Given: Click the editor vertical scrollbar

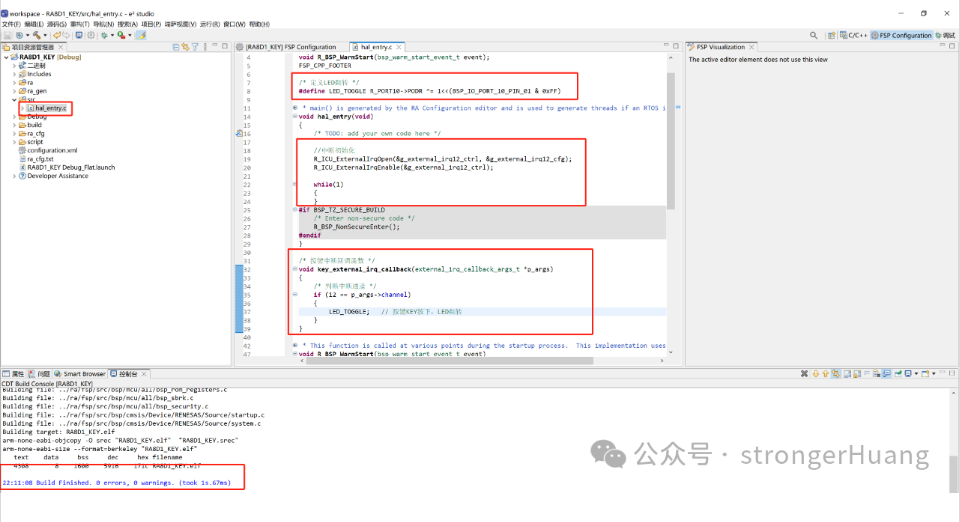Looking at the screenshot, I should coord(670,141).
